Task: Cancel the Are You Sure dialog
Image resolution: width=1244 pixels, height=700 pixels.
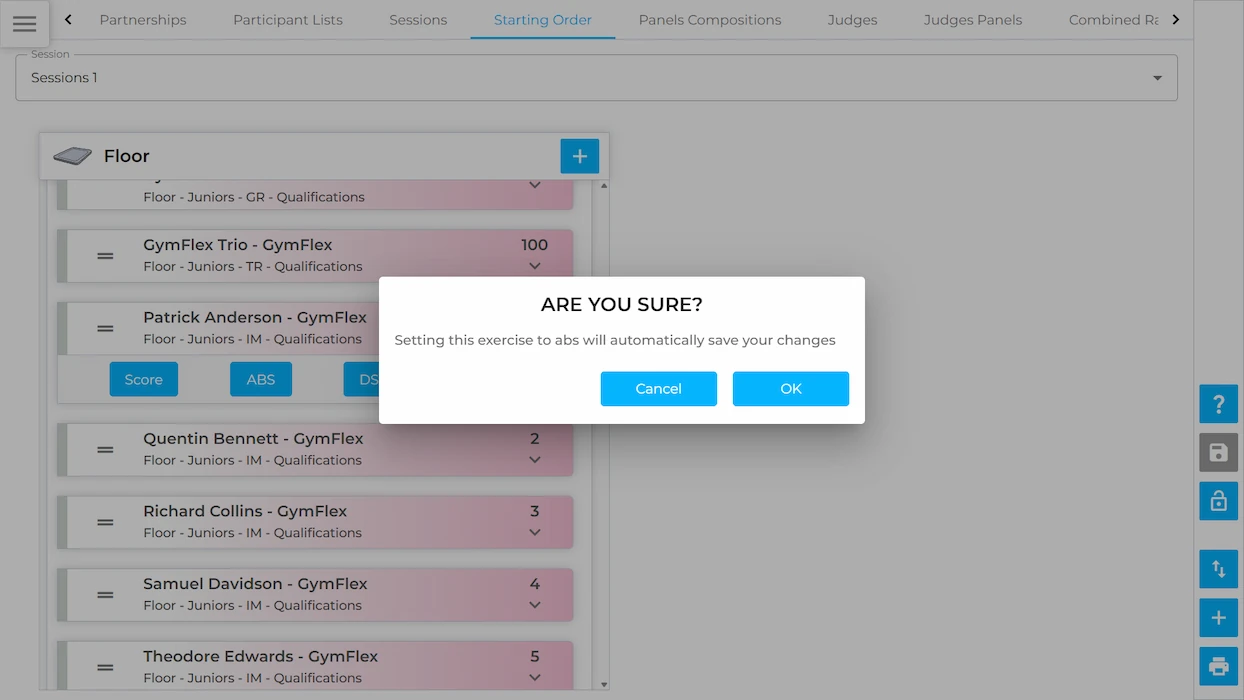Action: [659, 389]
